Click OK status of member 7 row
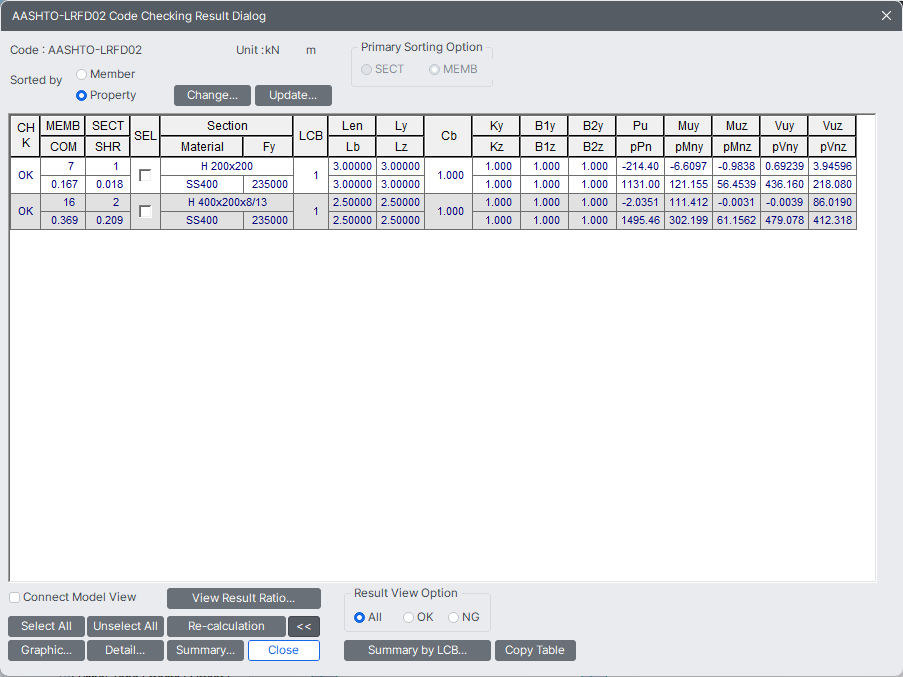The image size is (903, 677). [x=25, y=175]
